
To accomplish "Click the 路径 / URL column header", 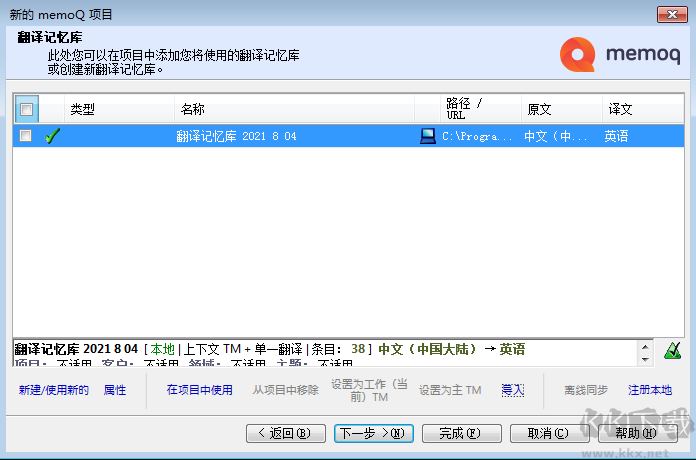I will 481,109.
